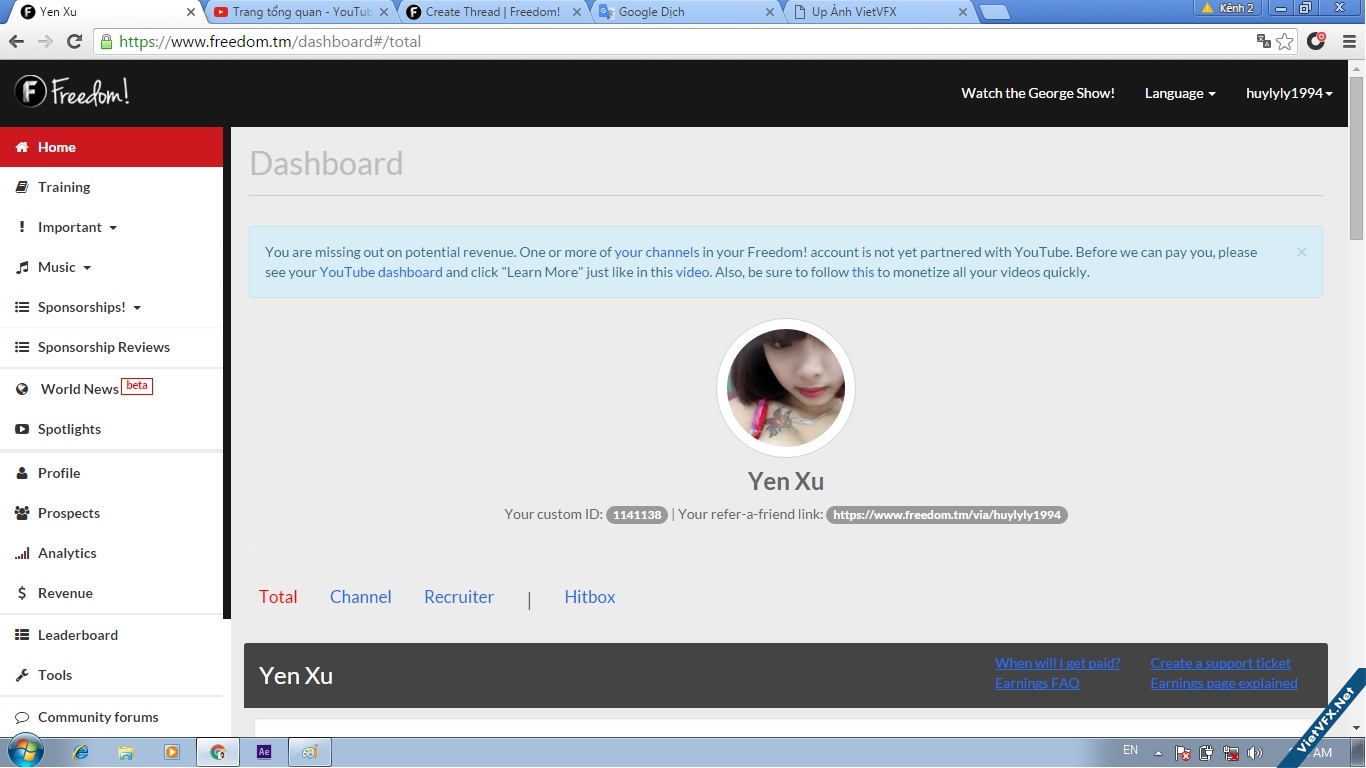The height and width of the screenshot is (768, 1366).
Task: Expand the Music sidebar submenu
Action: pos(65,267)
